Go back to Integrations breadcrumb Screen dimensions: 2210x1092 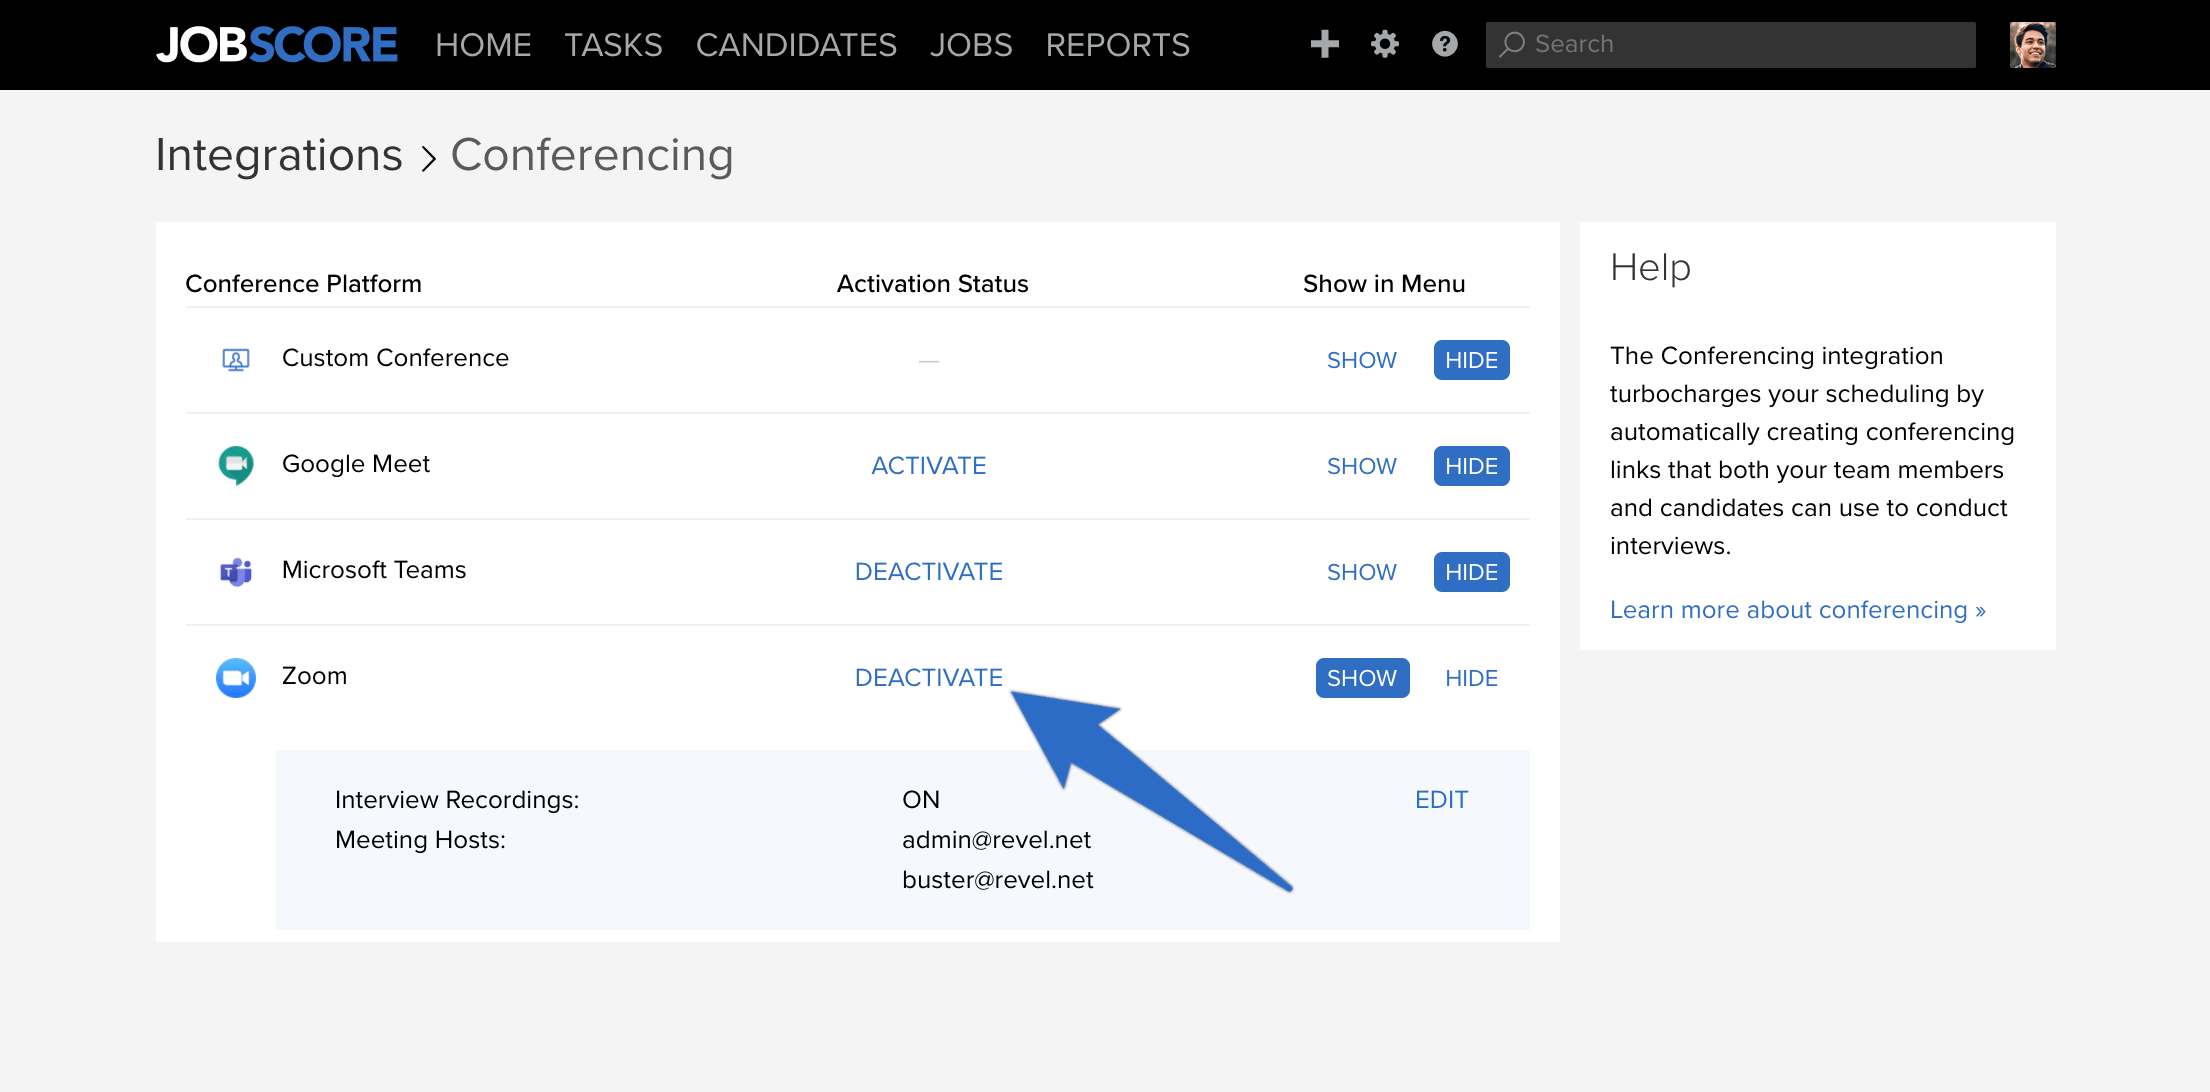(x=279, y=155)
